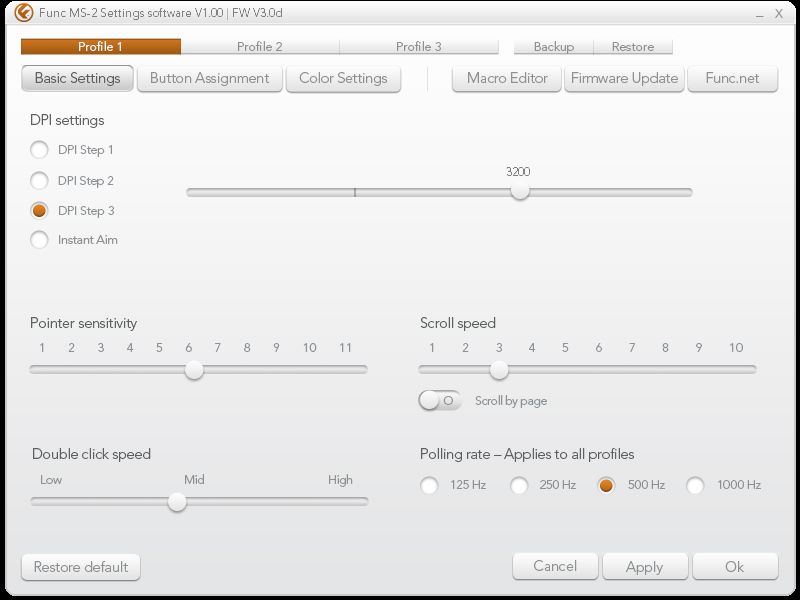Open the Button Assignment section
Screen dimensions: 800x600
click(x=210, y=79)
